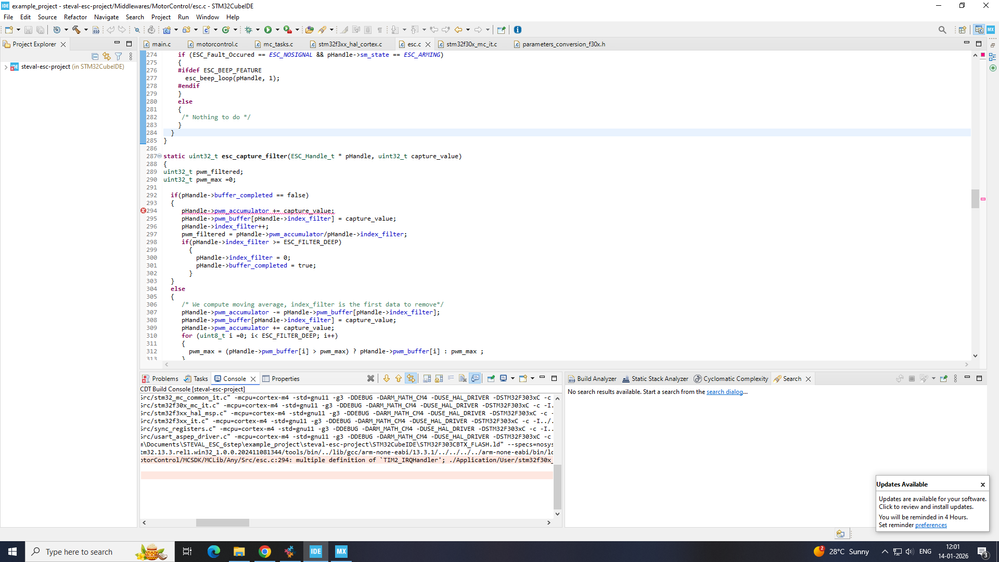Image resolution: width=999 pixels, height=562 pixels.
Task: Toggle console scroll lock icon
Action: click(439, 378)
